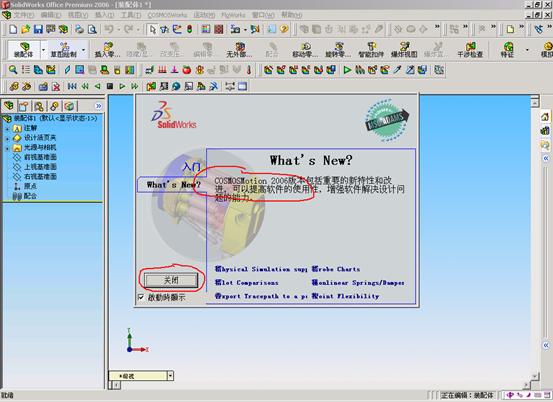This screenshot has width=553, height=402.
Task: Open the 工具 Tools menu
Action: 131,15
